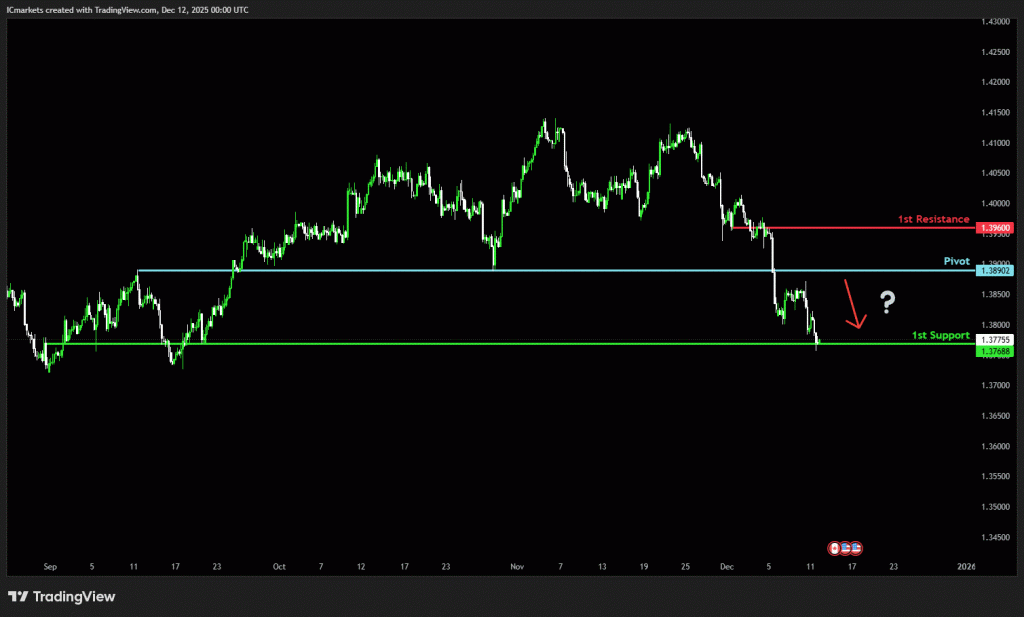This screenshot has height=617, width=1024.
Task: Select the rightmost US flag event icon
Action: tap(856, 548)
